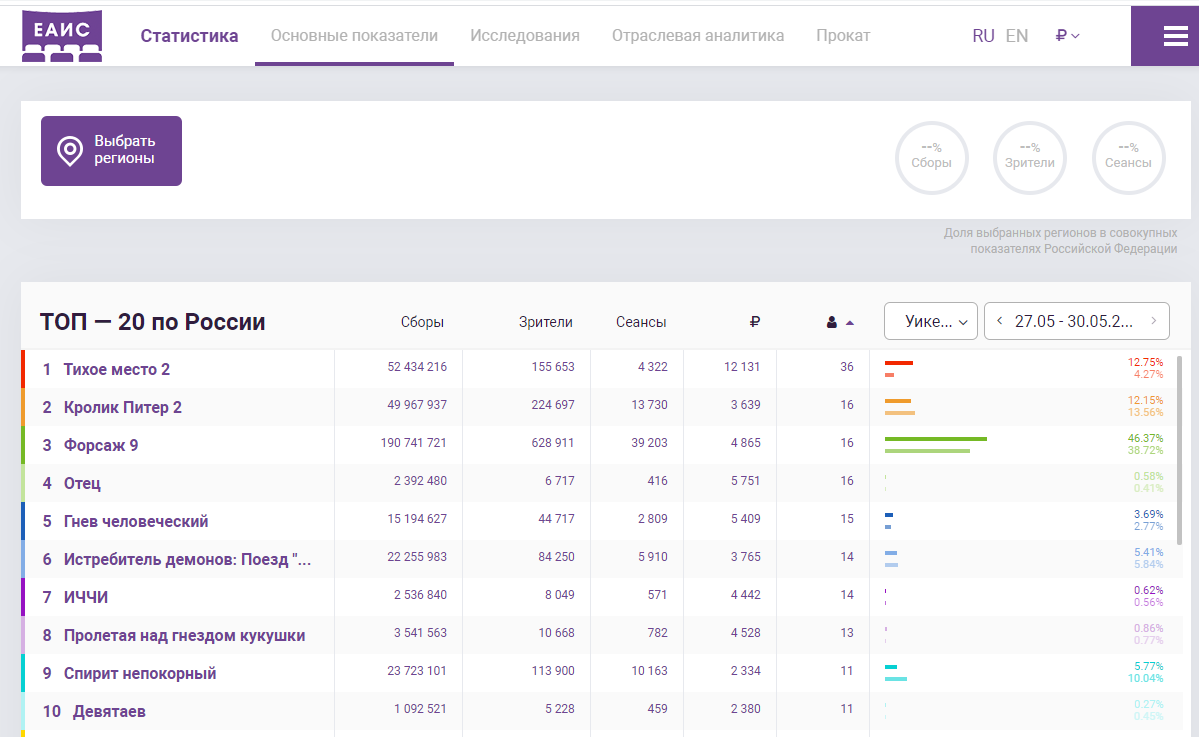Open the Основные показатели tab
1199x737 pixels.
click(354, 36)
